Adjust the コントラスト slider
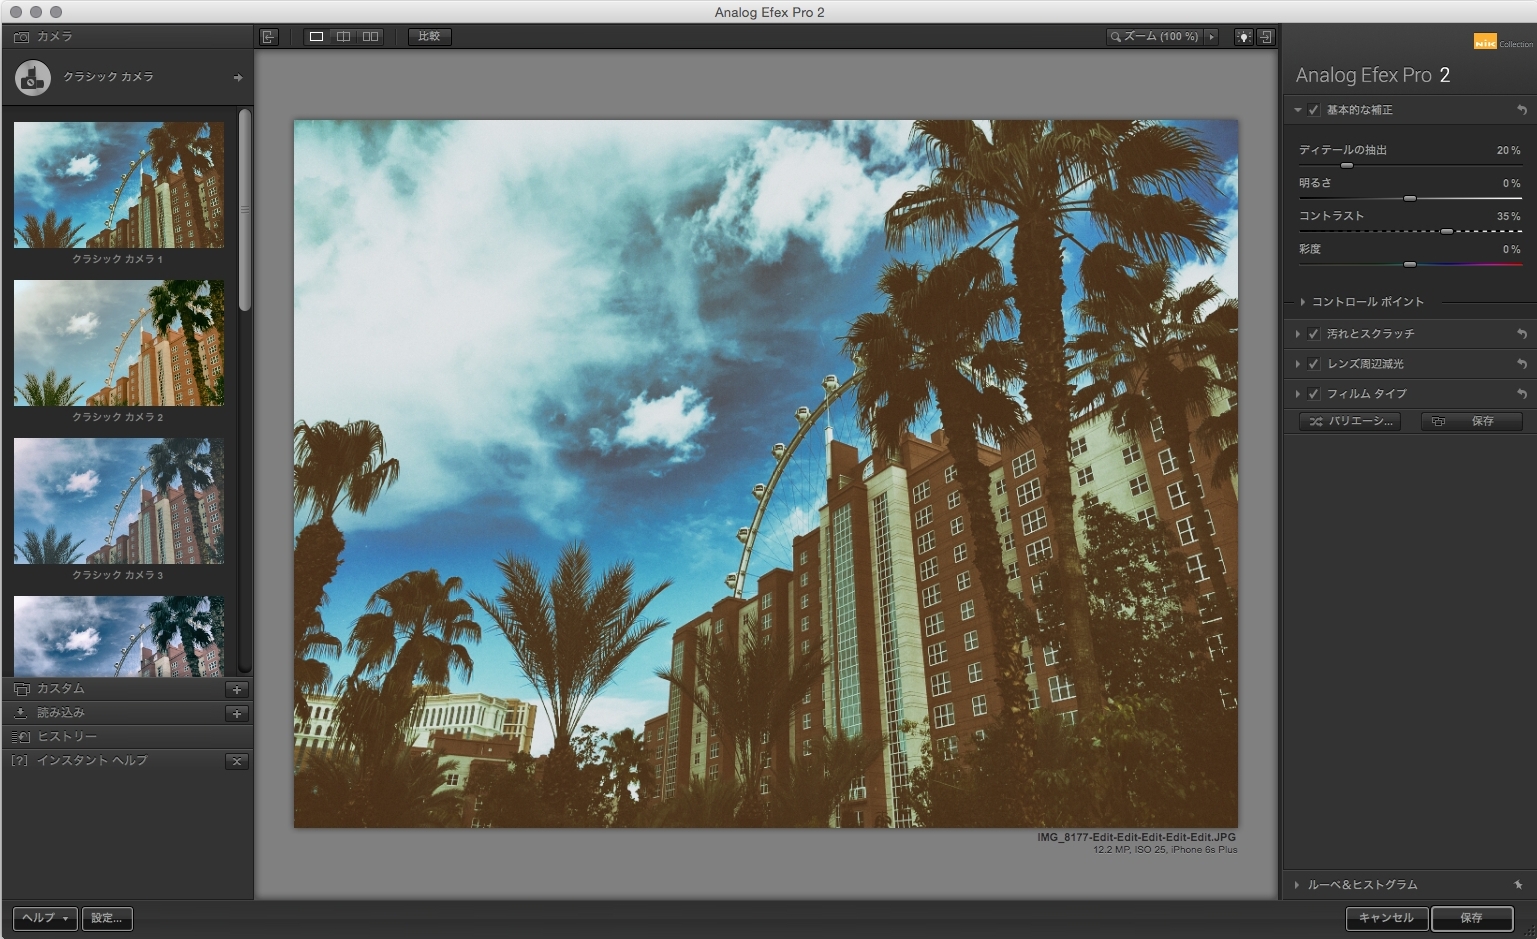This screenshot has height=939, width=1537. click(1446, 231)
